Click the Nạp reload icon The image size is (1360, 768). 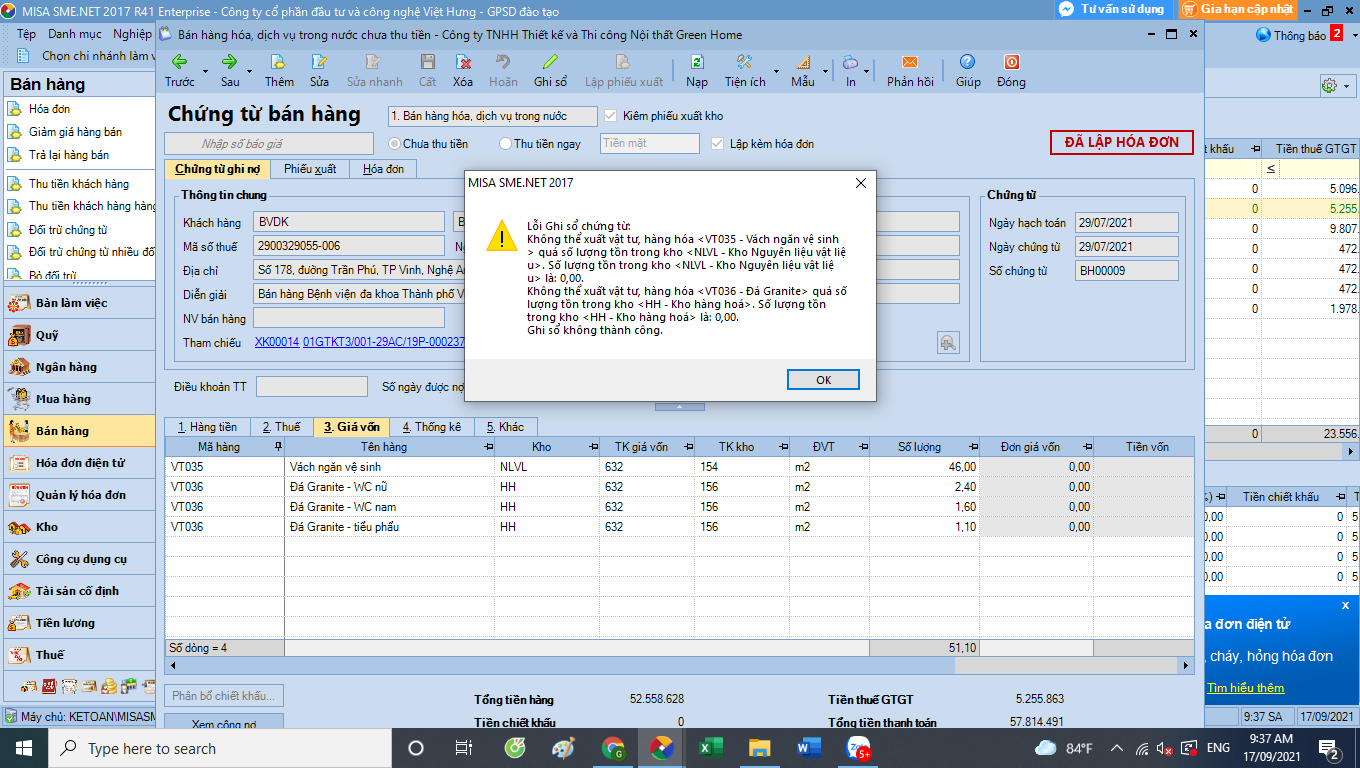(697, 61)
